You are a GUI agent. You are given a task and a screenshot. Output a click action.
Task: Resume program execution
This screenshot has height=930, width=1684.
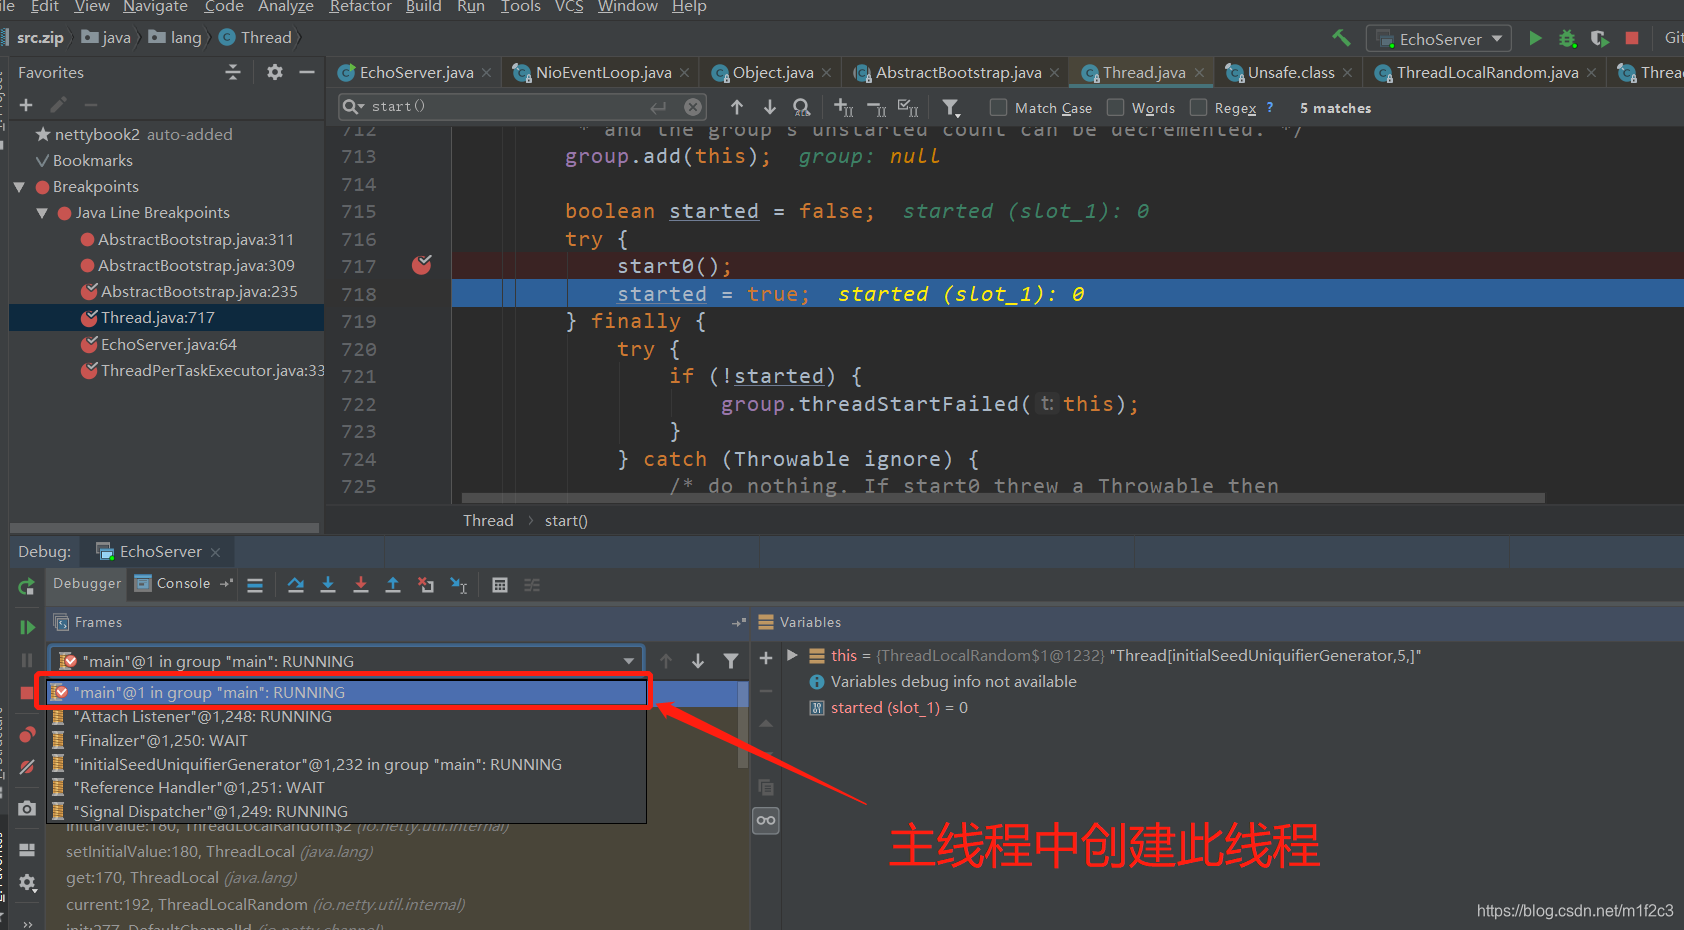click(27, 627)
